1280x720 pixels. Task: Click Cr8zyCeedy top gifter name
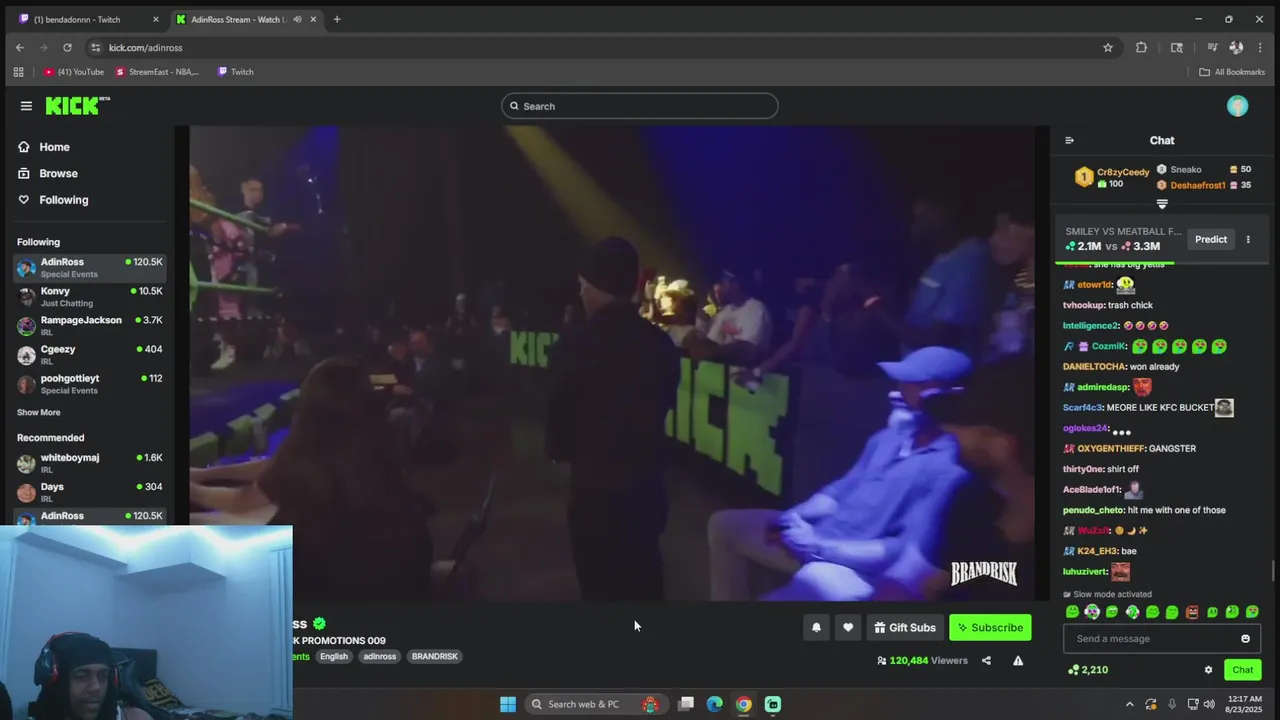click(1123, 172)
